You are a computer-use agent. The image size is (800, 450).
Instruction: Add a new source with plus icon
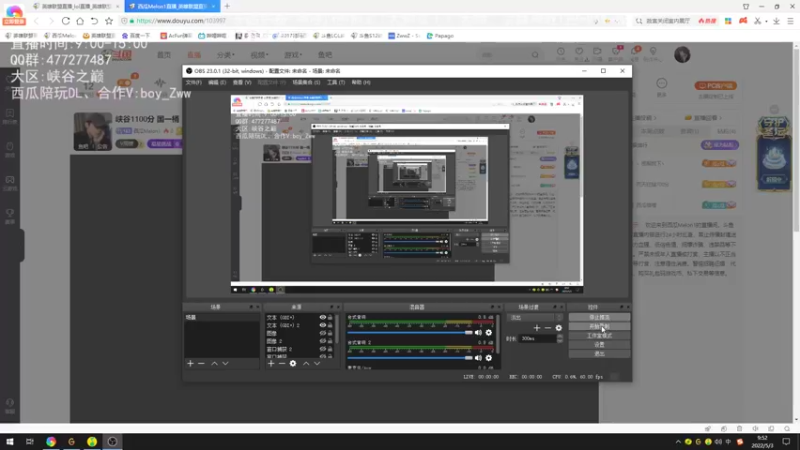click(271, 363)
